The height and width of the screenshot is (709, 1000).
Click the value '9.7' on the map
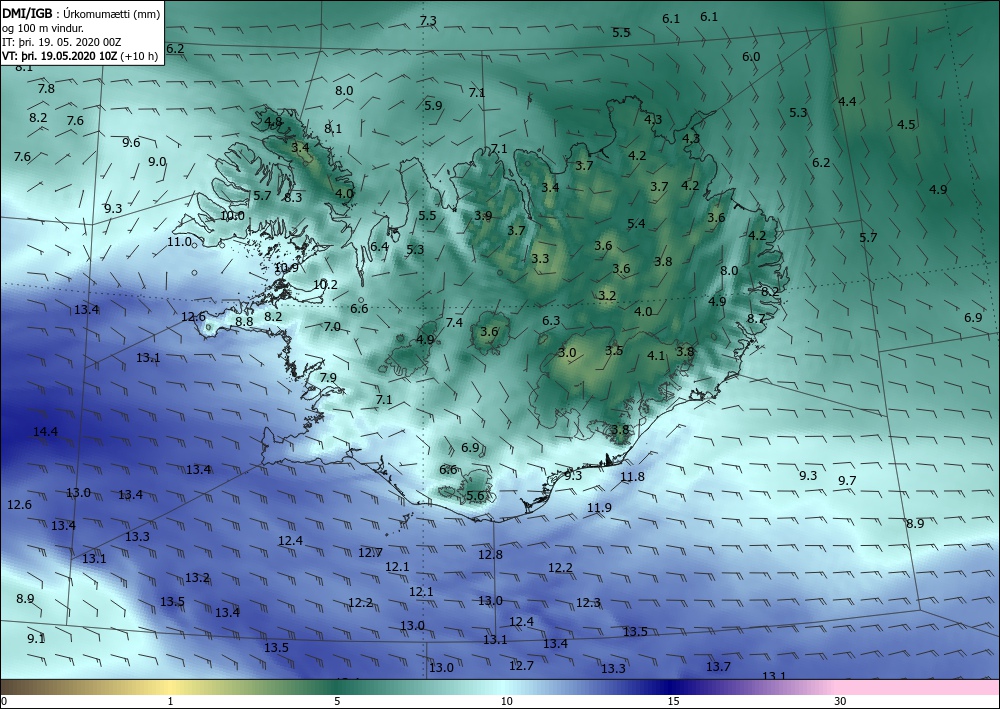(847, 481)
